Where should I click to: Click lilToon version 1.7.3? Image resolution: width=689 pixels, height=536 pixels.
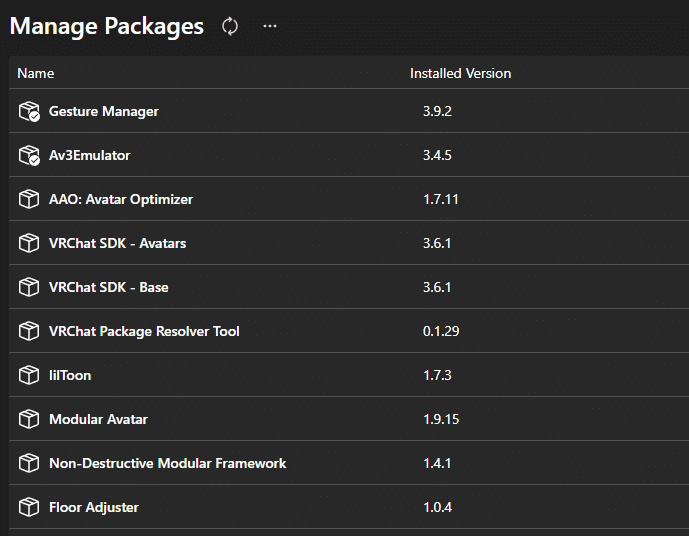coord(437,375)
